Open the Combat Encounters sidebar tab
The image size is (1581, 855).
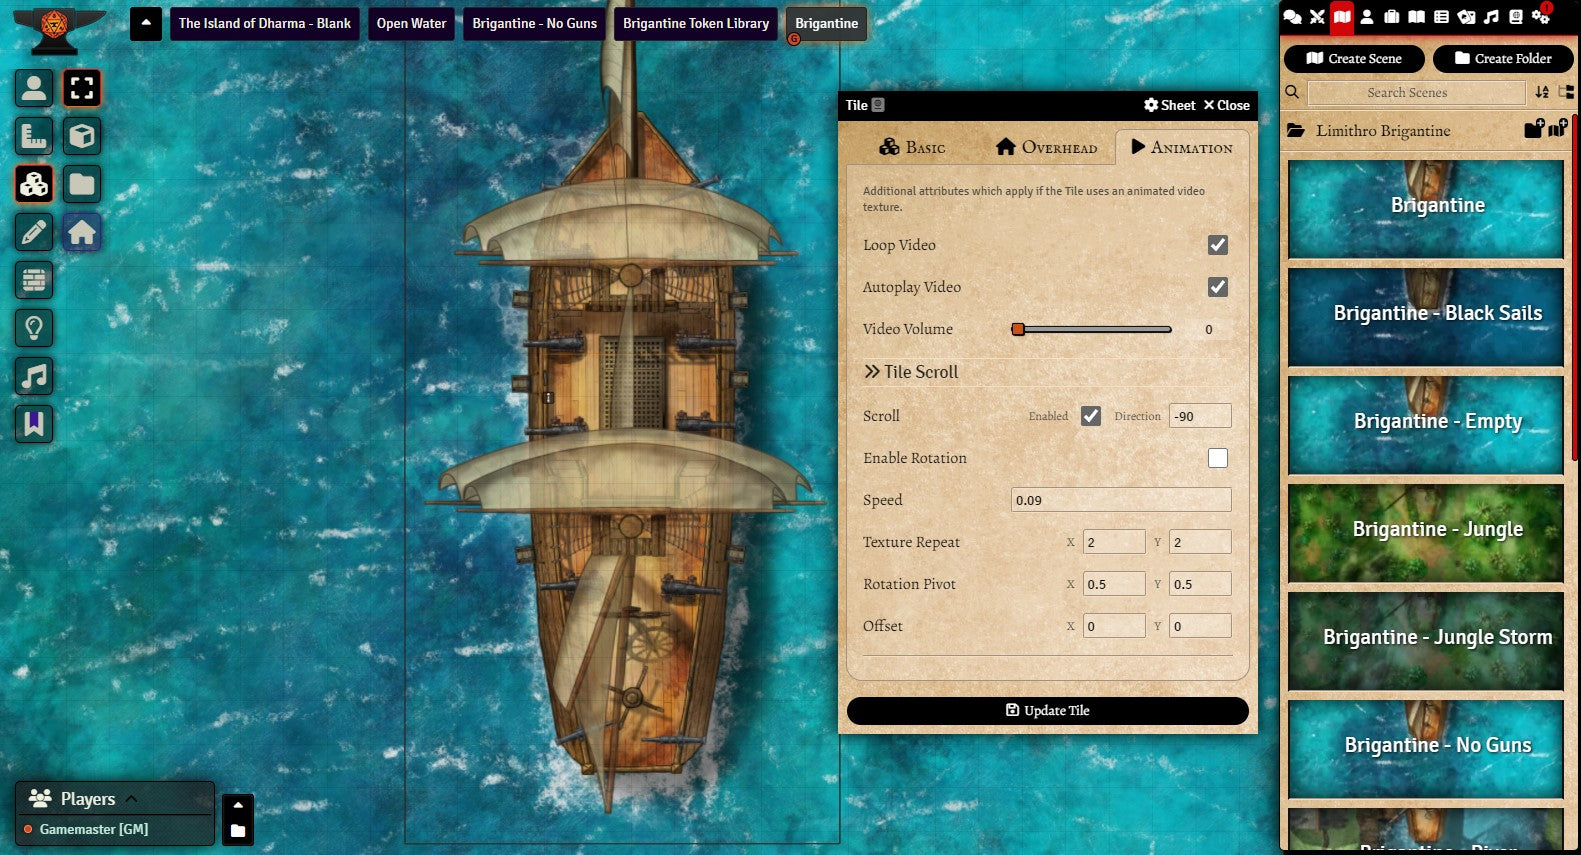coord(1317,16)
